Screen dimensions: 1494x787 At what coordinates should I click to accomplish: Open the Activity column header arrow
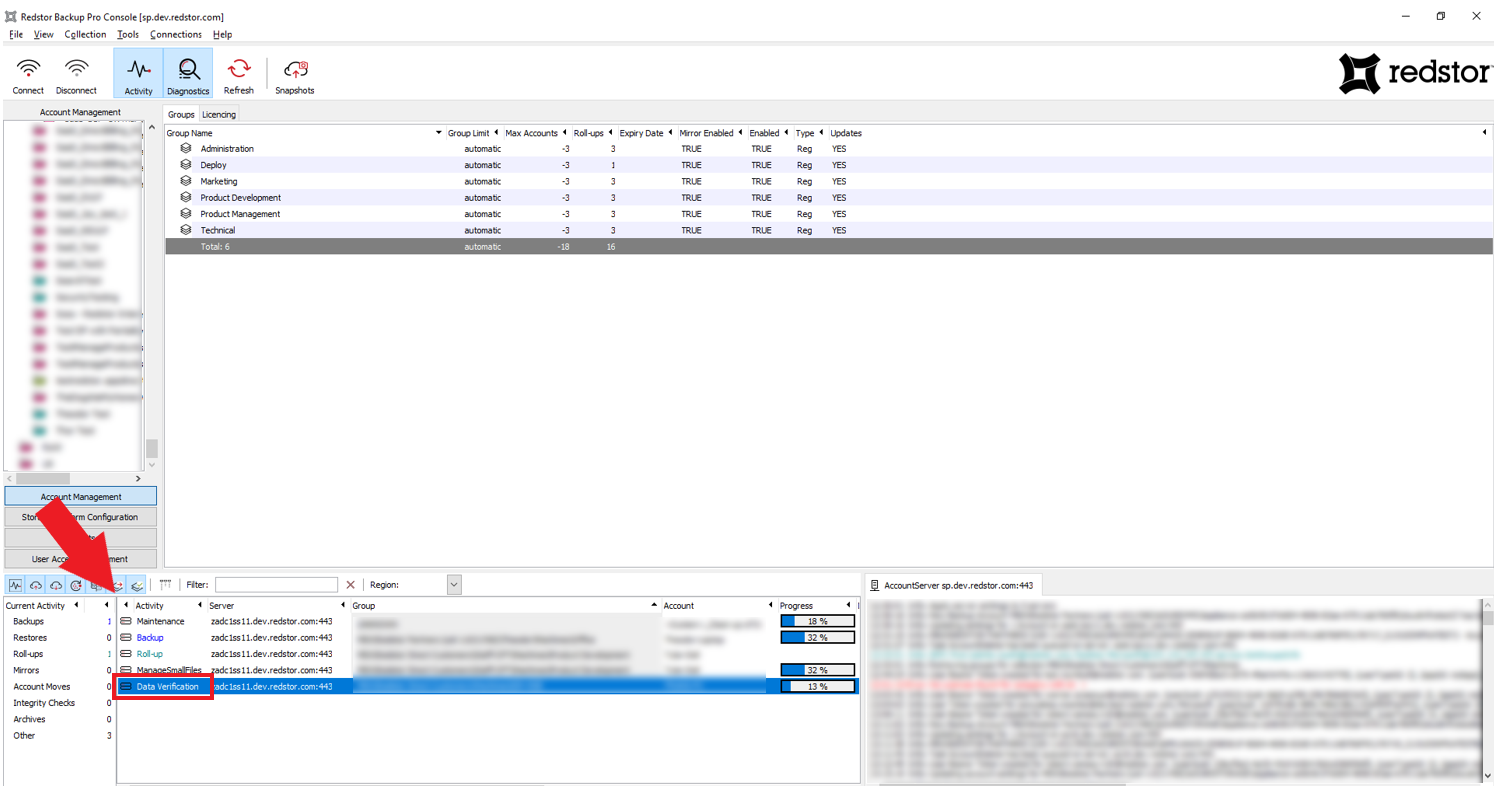click(200, 606)
